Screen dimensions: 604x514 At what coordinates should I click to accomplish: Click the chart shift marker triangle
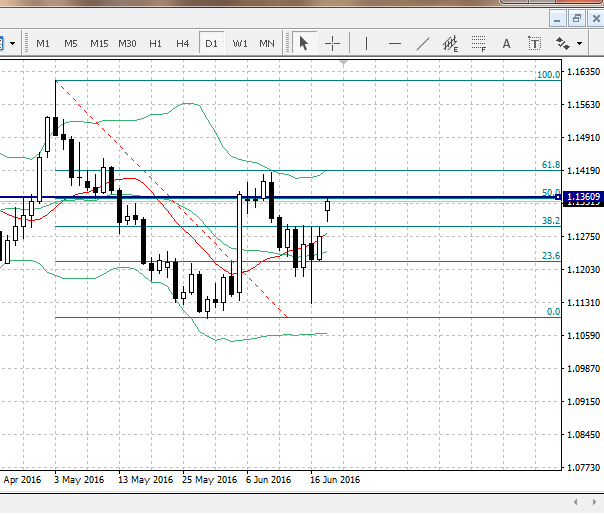click(344, 62)
